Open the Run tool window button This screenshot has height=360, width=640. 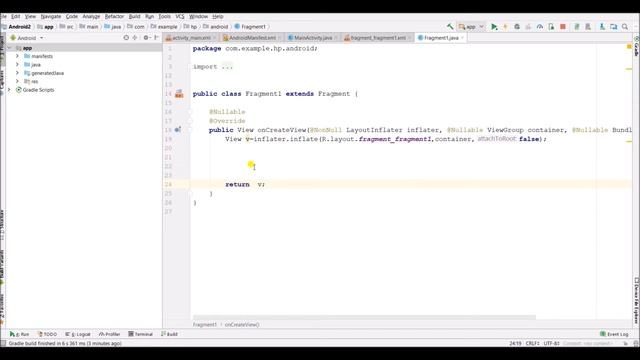pyautogui.click(x=19, y=334)
